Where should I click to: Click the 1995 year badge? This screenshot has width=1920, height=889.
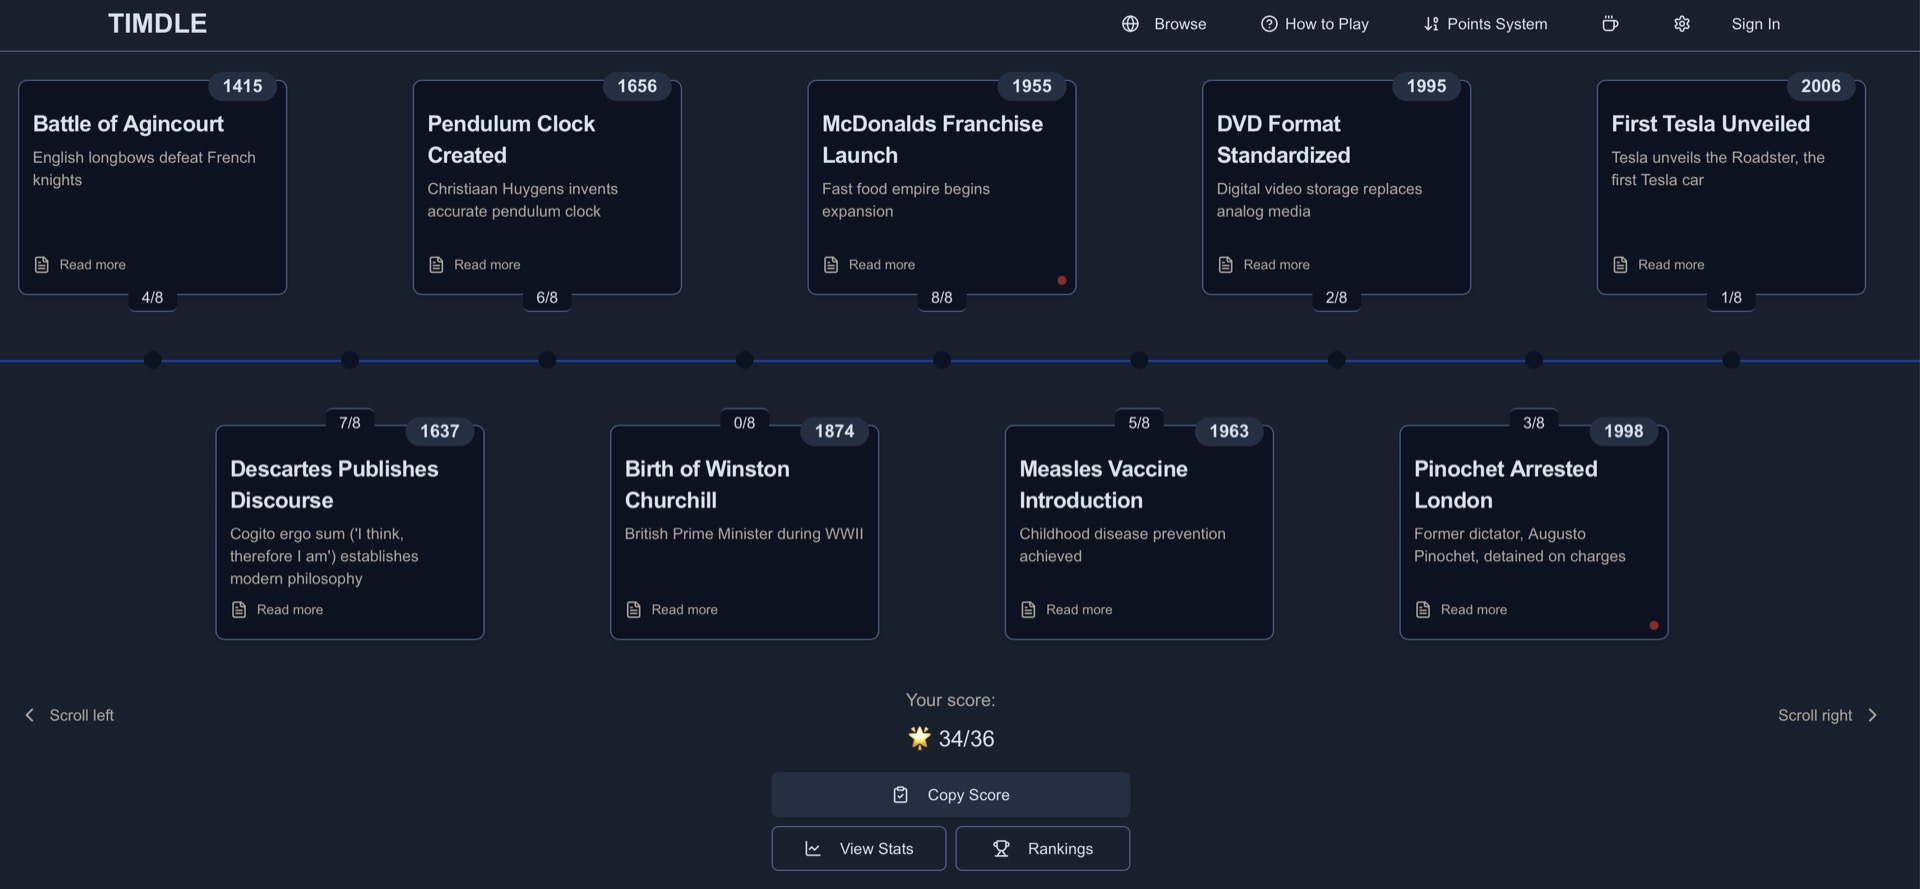(x=1426, y=86)
